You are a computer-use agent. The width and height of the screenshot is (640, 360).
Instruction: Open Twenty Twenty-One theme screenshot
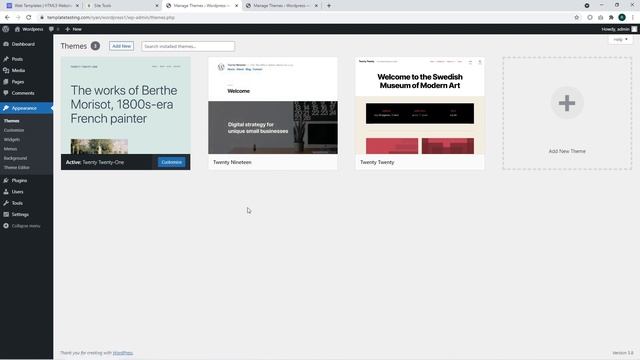point(126,105)
